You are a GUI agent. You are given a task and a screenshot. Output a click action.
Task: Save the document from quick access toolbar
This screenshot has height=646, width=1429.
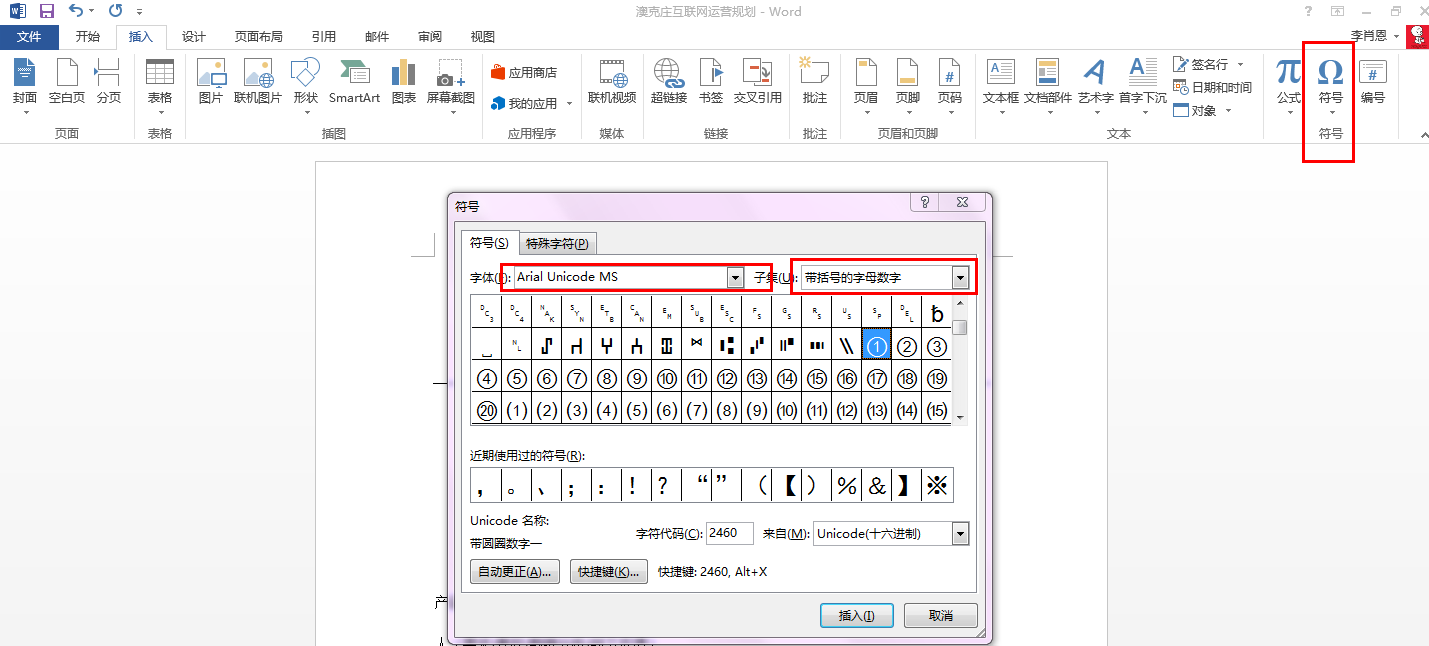tap(47, 11)
